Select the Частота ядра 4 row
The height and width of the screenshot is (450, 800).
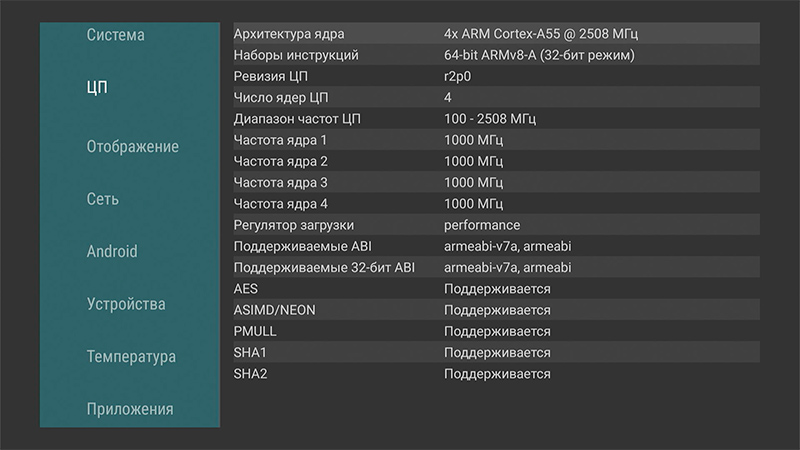click(x=495, y=204)
